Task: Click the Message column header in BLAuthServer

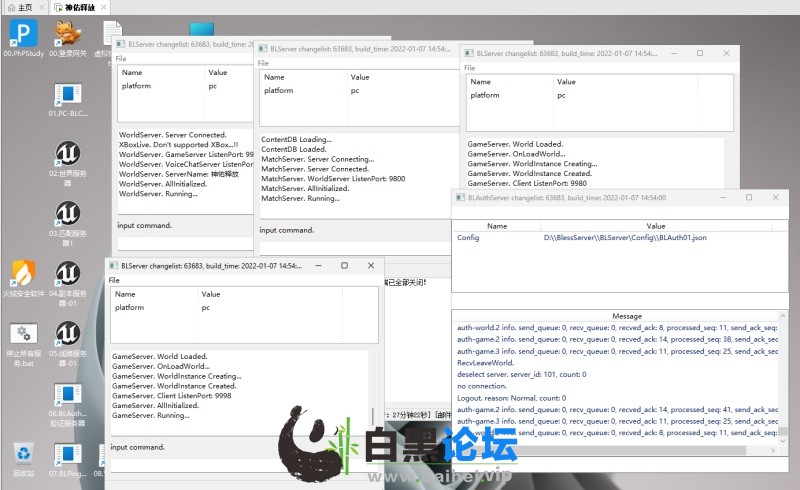Action: 626,316
